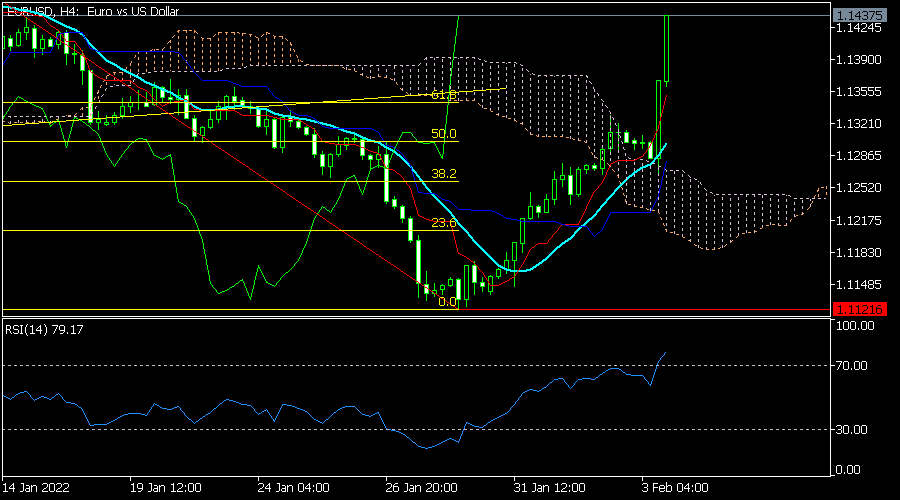This screenshot has width=900, height=500.
Task: Click the 1.13900 price scale value
Action: click(x=859, y=60)
